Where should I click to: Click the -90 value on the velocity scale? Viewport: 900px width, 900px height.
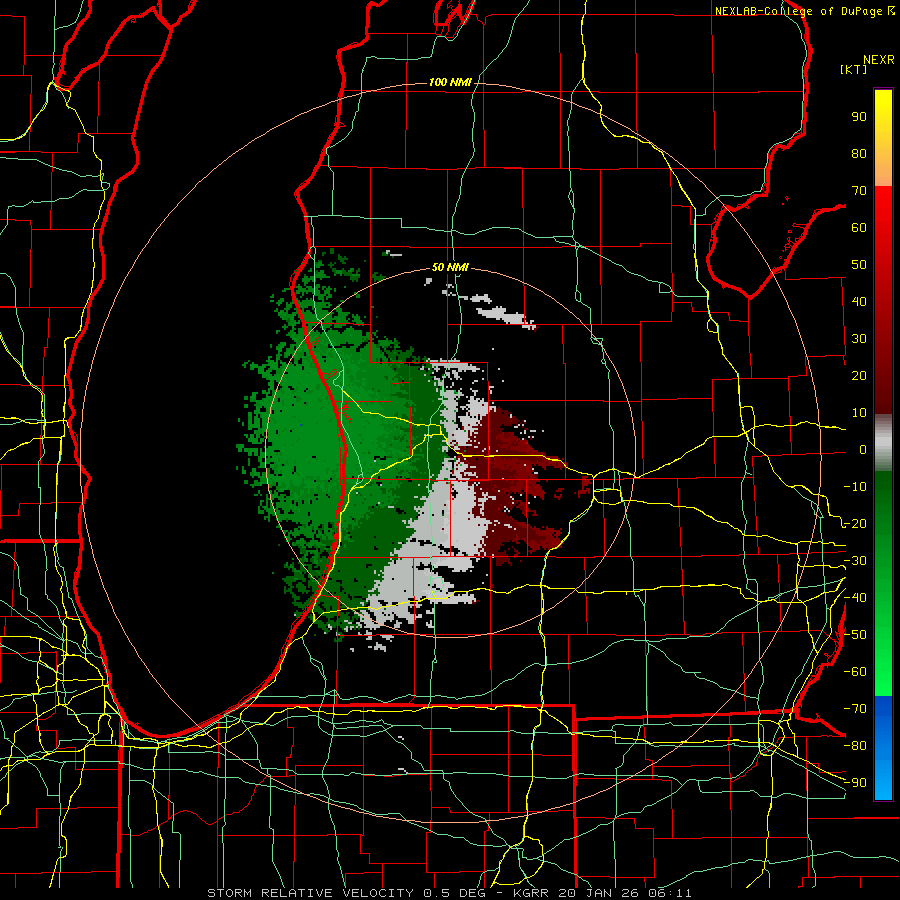click(x=855, y=783)
